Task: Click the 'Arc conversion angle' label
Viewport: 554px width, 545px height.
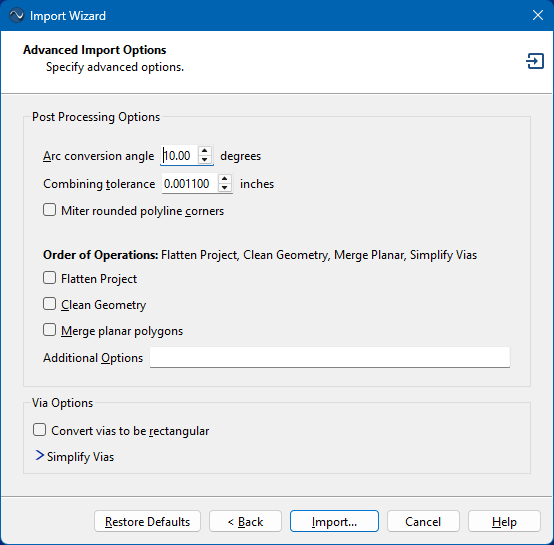Action: [x=99, y=156]
